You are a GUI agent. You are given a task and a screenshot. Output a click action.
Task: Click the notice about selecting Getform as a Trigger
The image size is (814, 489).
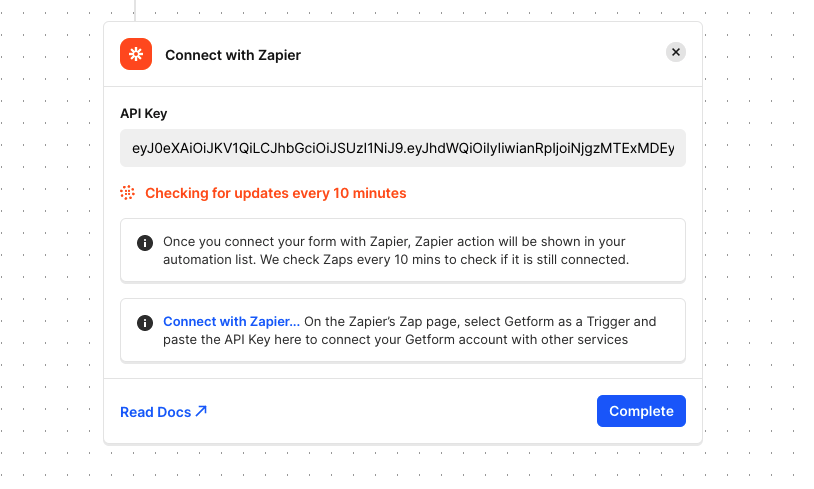click(403, 330)
